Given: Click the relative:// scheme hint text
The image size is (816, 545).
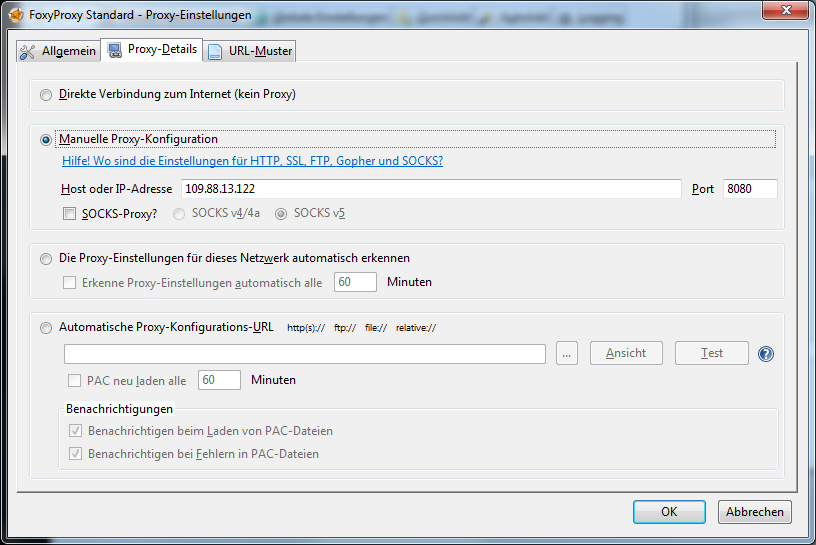Looking at the screenshot, I should click(x=416, y=328).
